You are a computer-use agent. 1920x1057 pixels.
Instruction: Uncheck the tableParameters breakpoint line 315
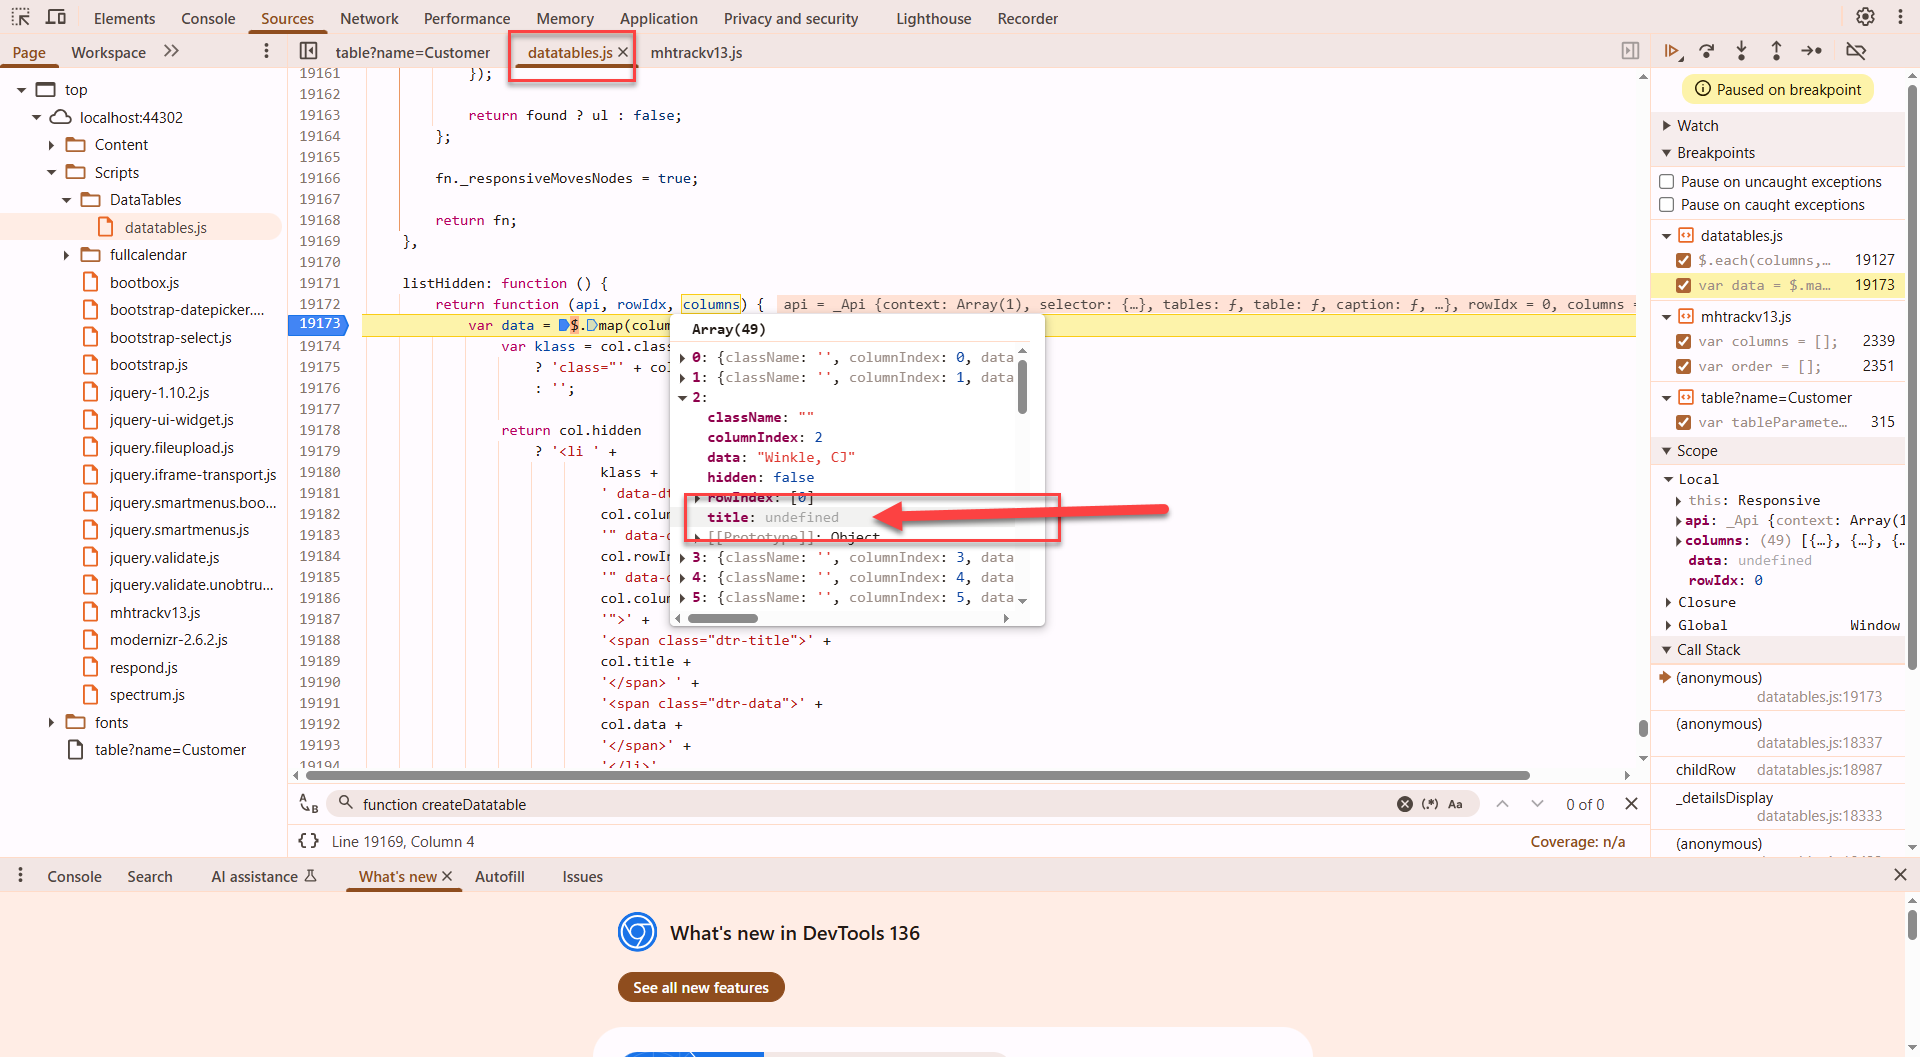coord(1684,422)
